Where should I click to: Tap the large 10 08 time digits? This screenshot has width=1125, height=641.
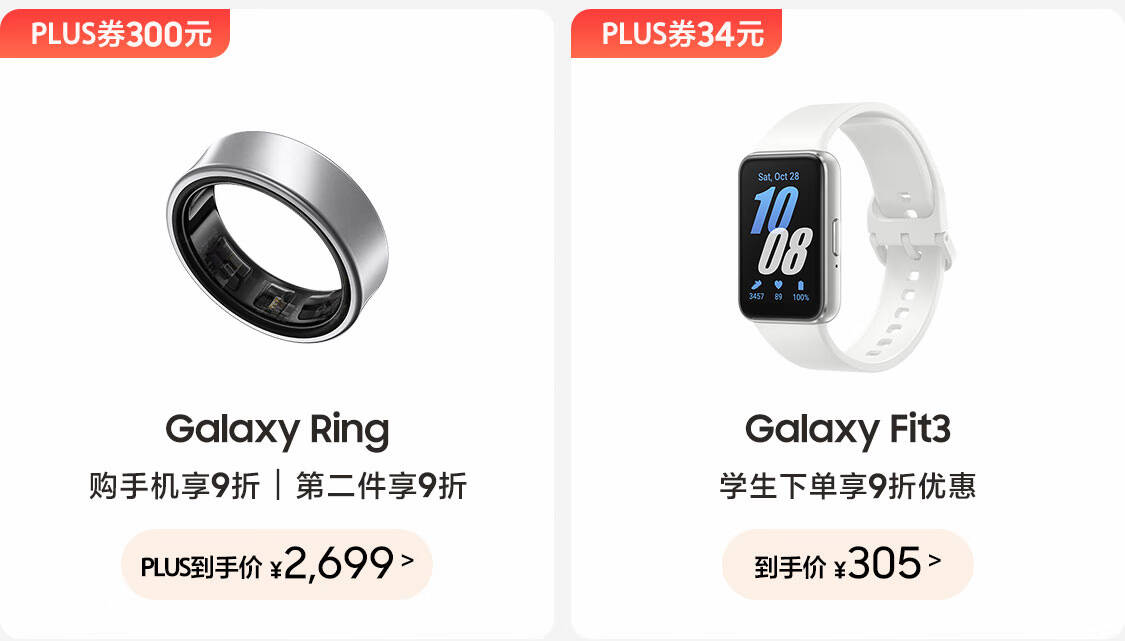pos(780,230)
